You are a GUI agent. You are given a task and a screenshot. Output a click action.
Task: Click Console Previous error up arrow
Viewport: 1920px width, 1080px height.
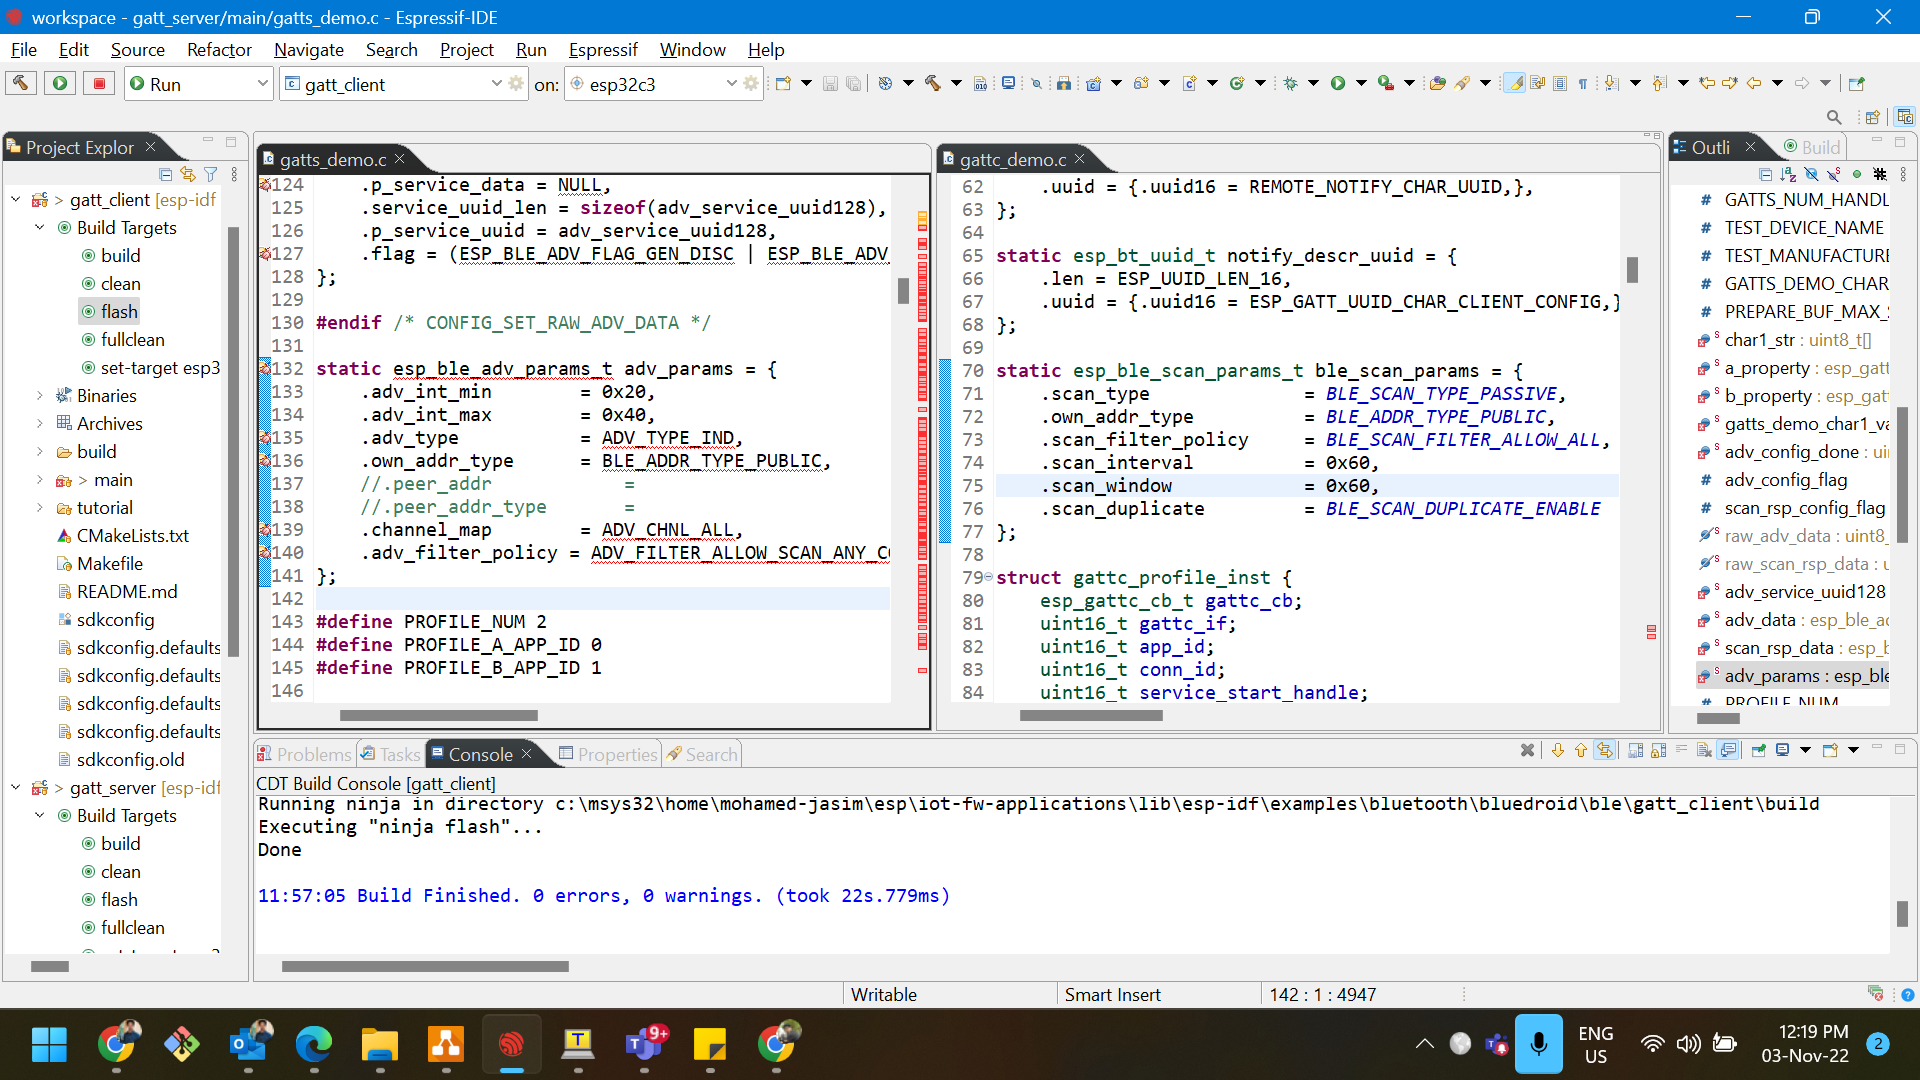[1581, 750]
